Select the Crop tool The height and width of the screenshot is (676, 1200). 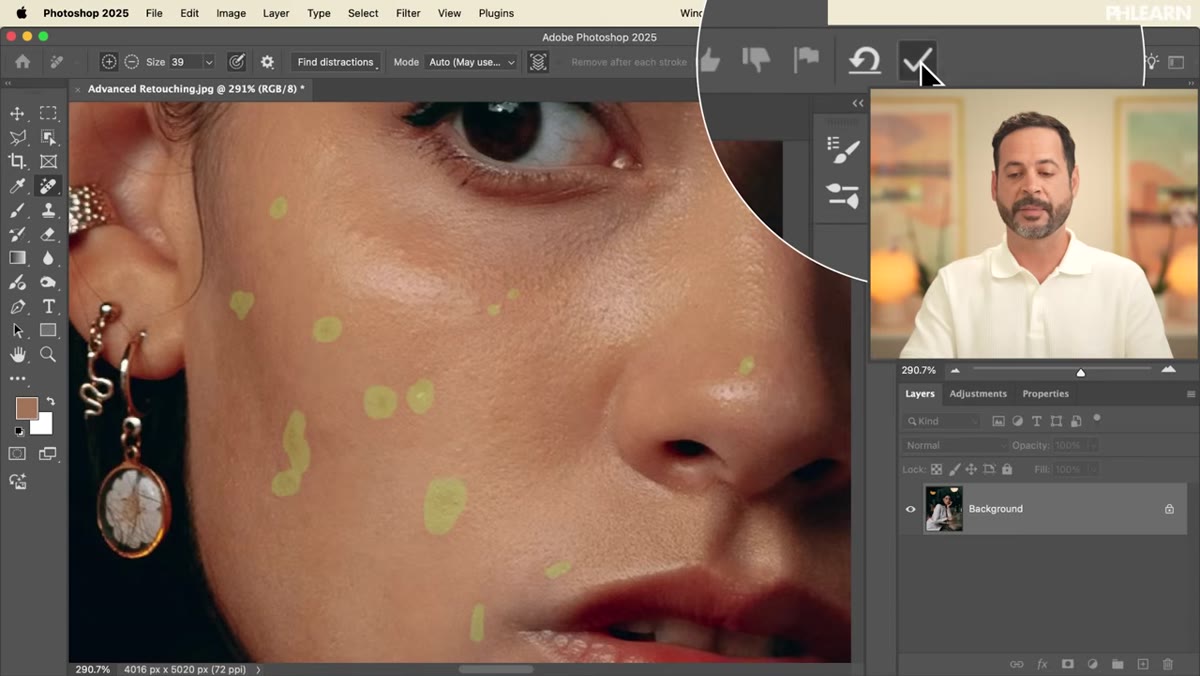tap(17, 161)
